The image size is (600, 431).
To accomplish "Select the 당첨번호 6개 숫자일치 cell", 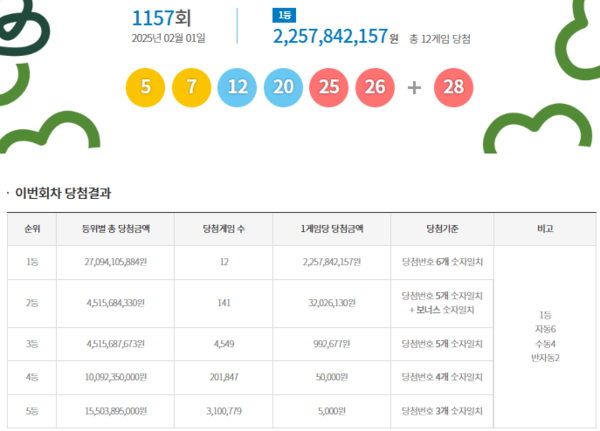I will click(442, 262).
